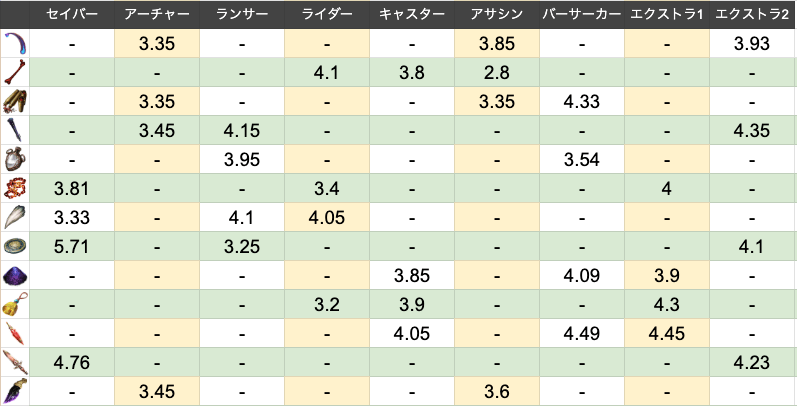Open the purple shell item icon
The height and width of the screenshot is (406, 797).
coord(15,276)
